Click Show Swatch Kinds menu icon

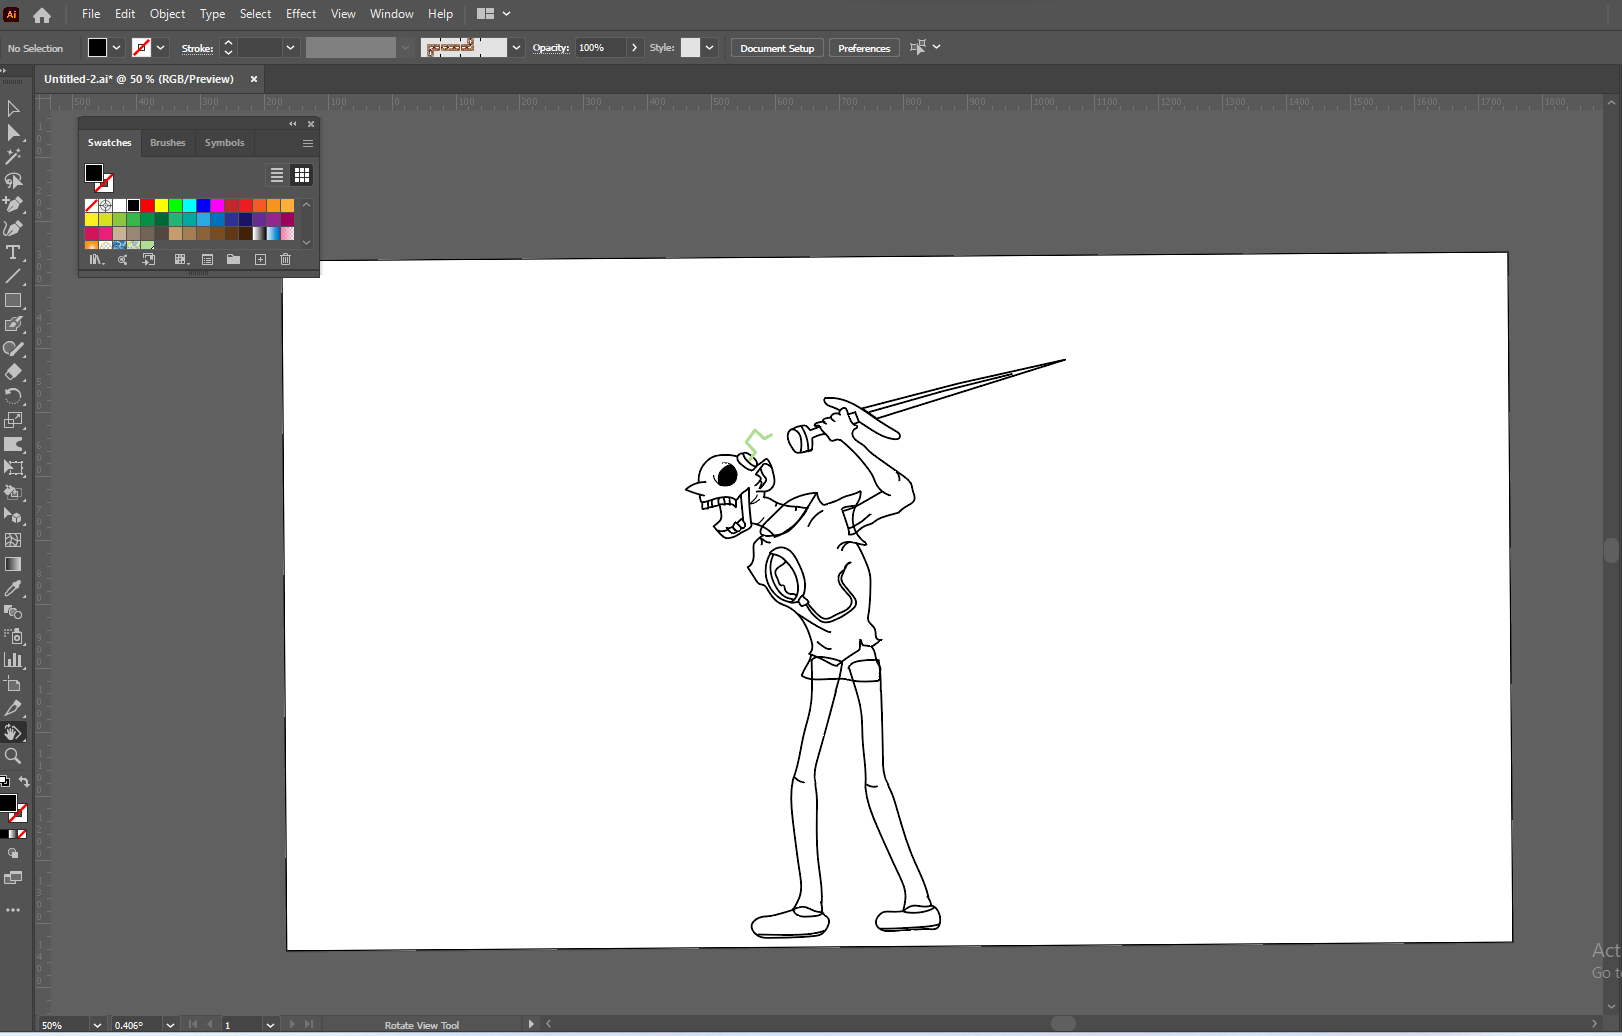click(x=181, y=259)
